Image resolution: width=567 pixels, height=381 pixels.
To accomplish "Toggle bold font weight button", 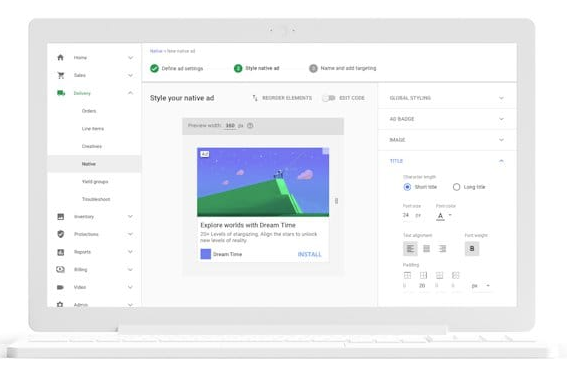I will [472, 249].
